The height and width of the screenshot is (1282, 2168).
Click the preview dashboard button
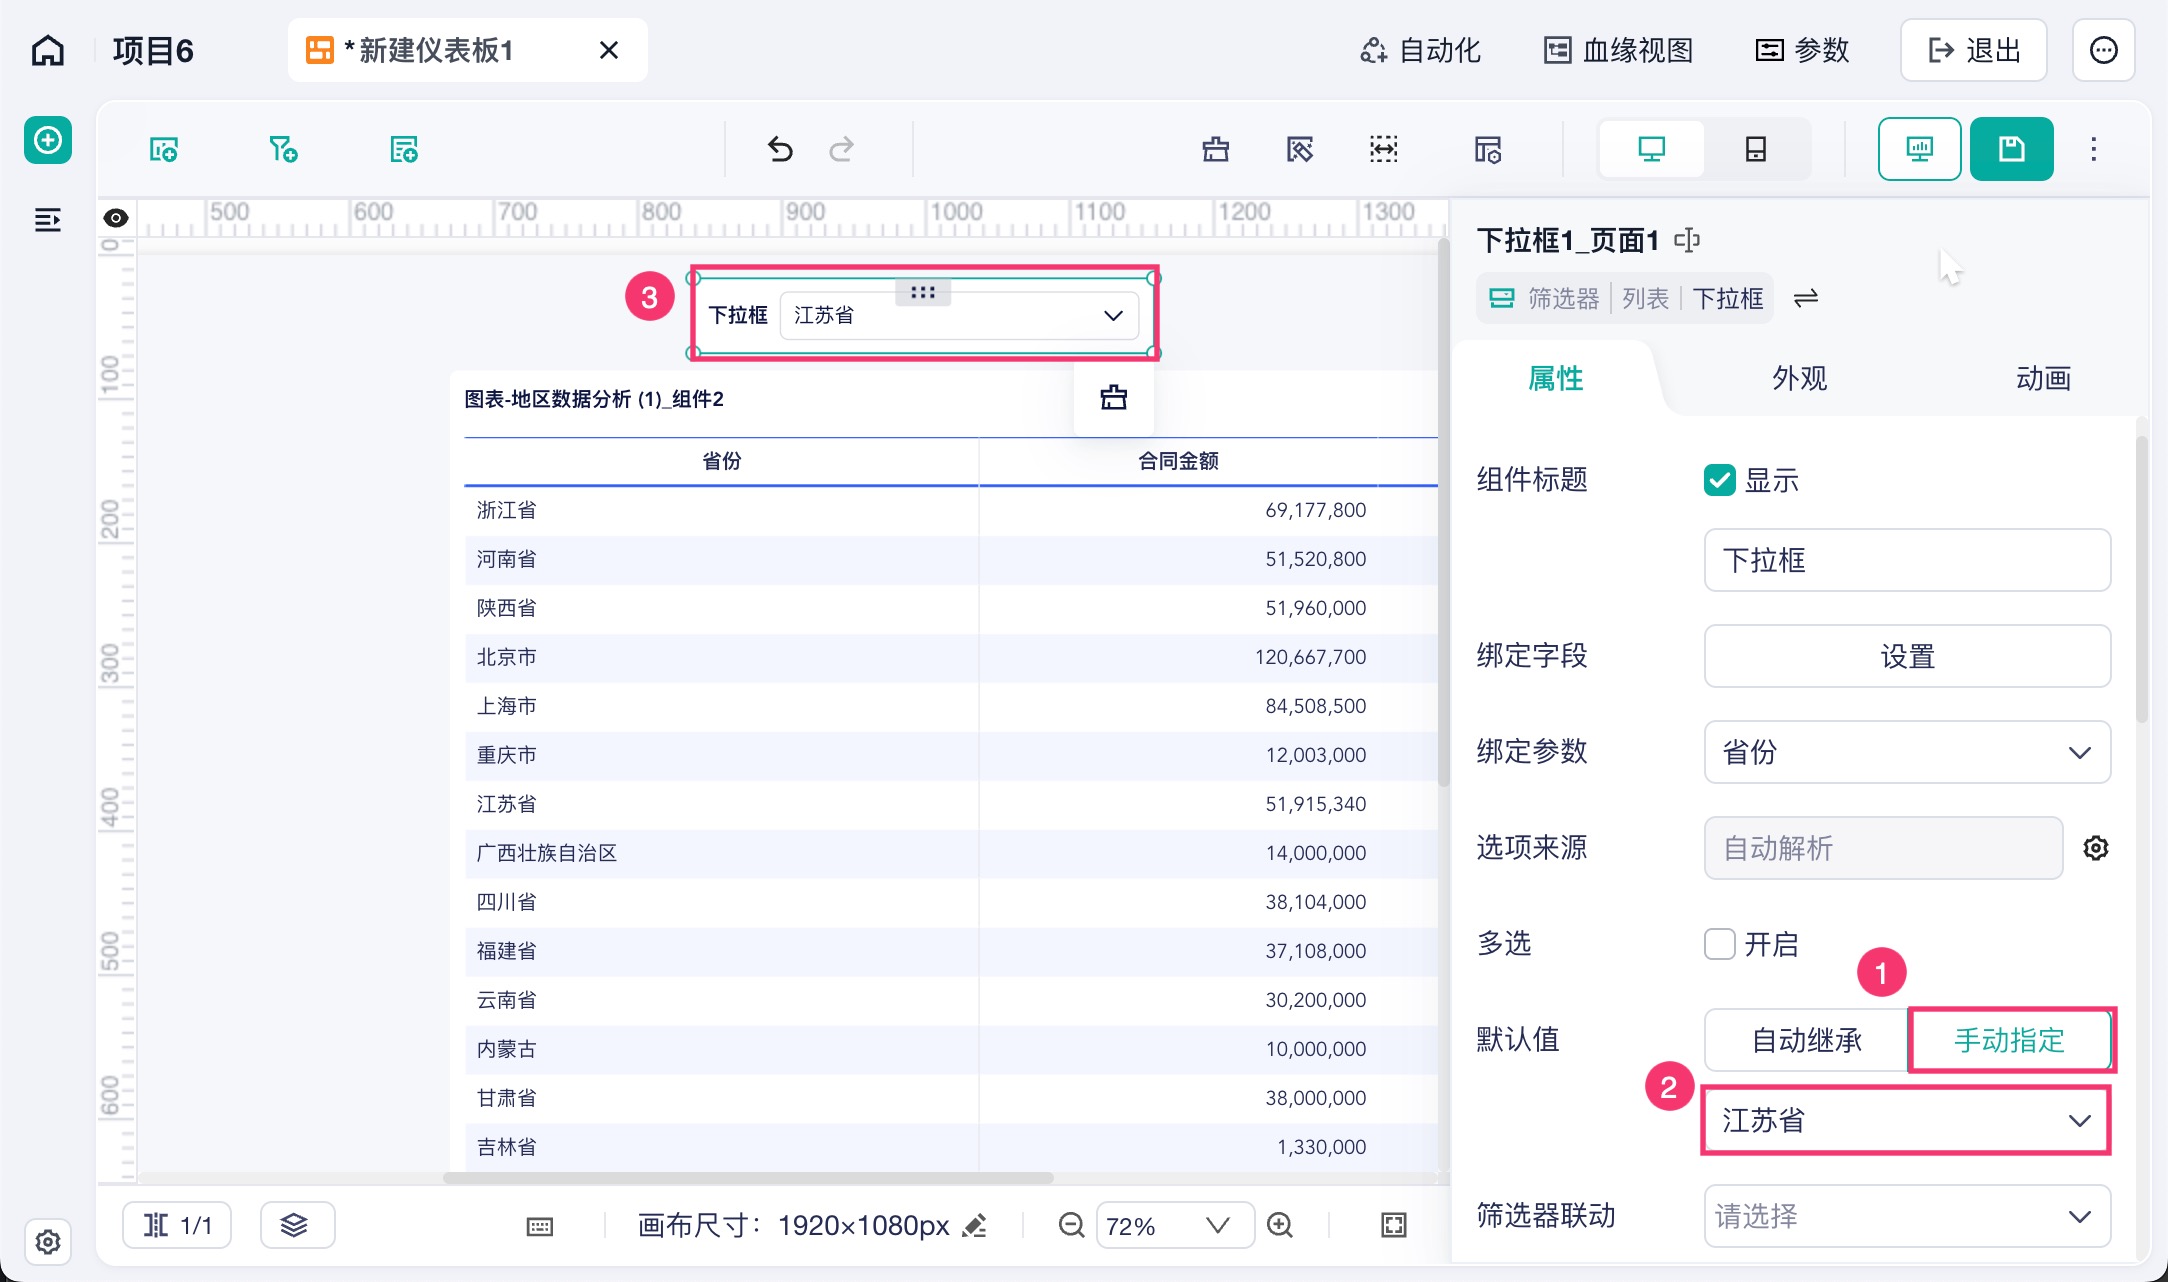pyautogui.click(x=1919, y=149)
